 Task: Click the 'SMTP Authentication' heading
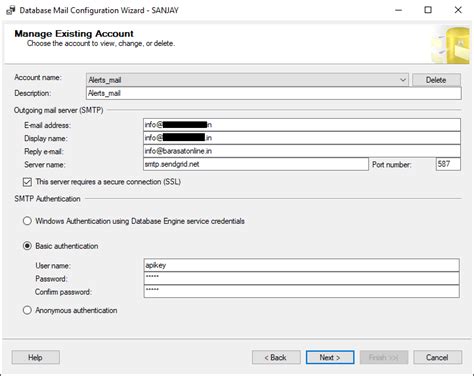point(47,199)
